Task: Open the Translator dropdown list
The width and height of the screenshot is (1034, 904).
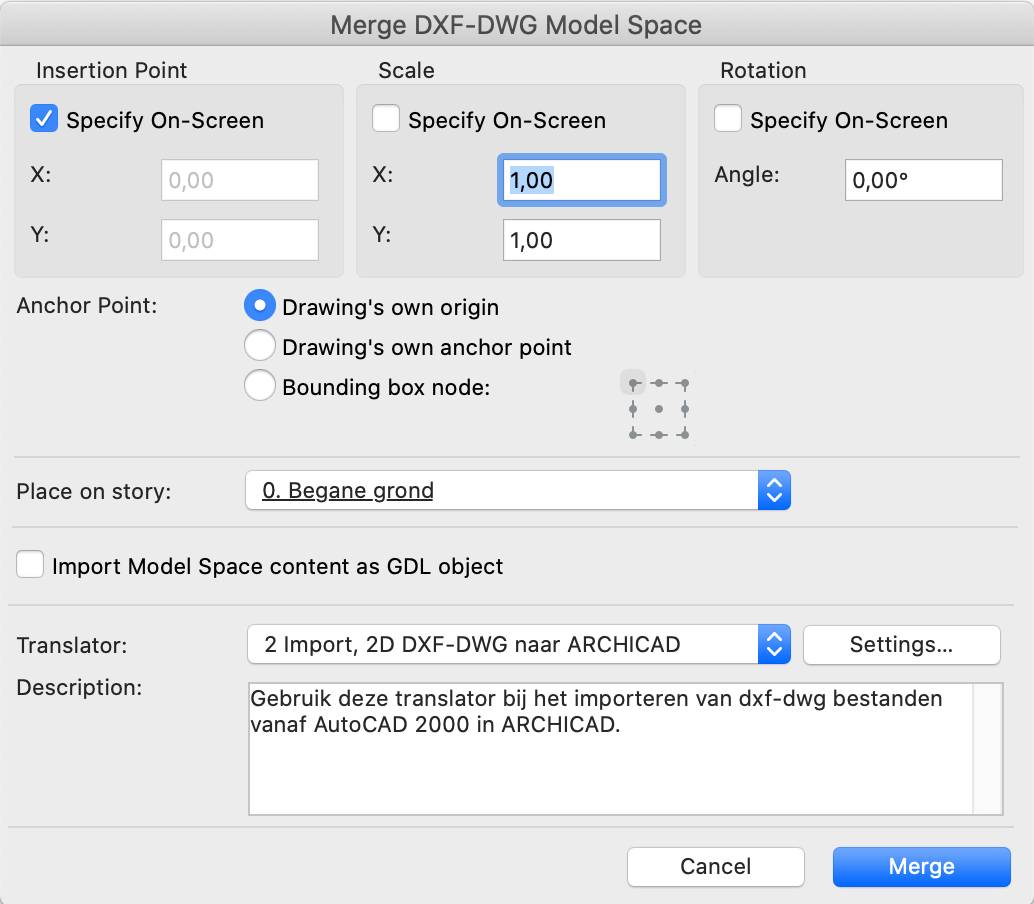Action: pos(519,644)
